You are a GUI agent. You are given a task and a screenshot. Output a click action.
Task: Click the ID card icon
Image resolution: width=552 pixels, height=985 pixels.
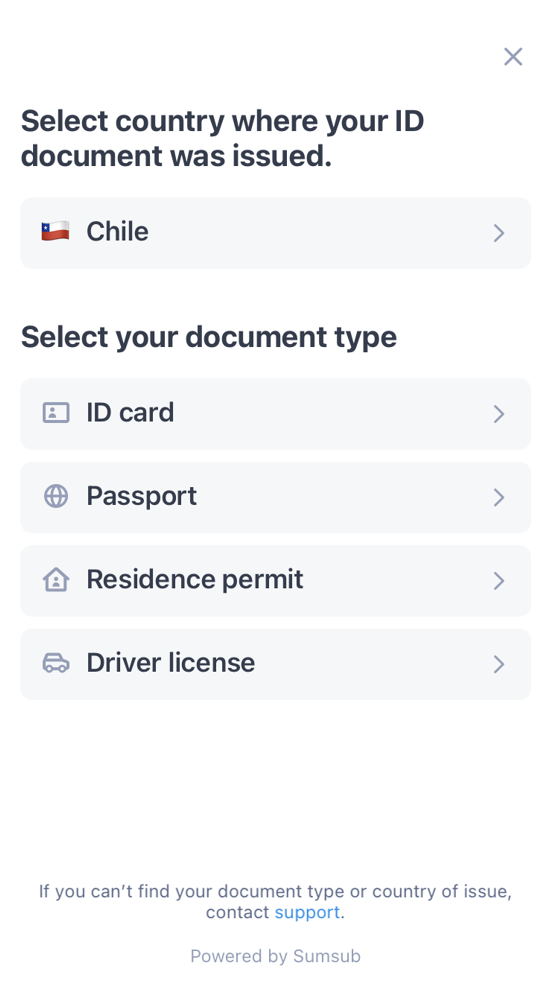56,413
